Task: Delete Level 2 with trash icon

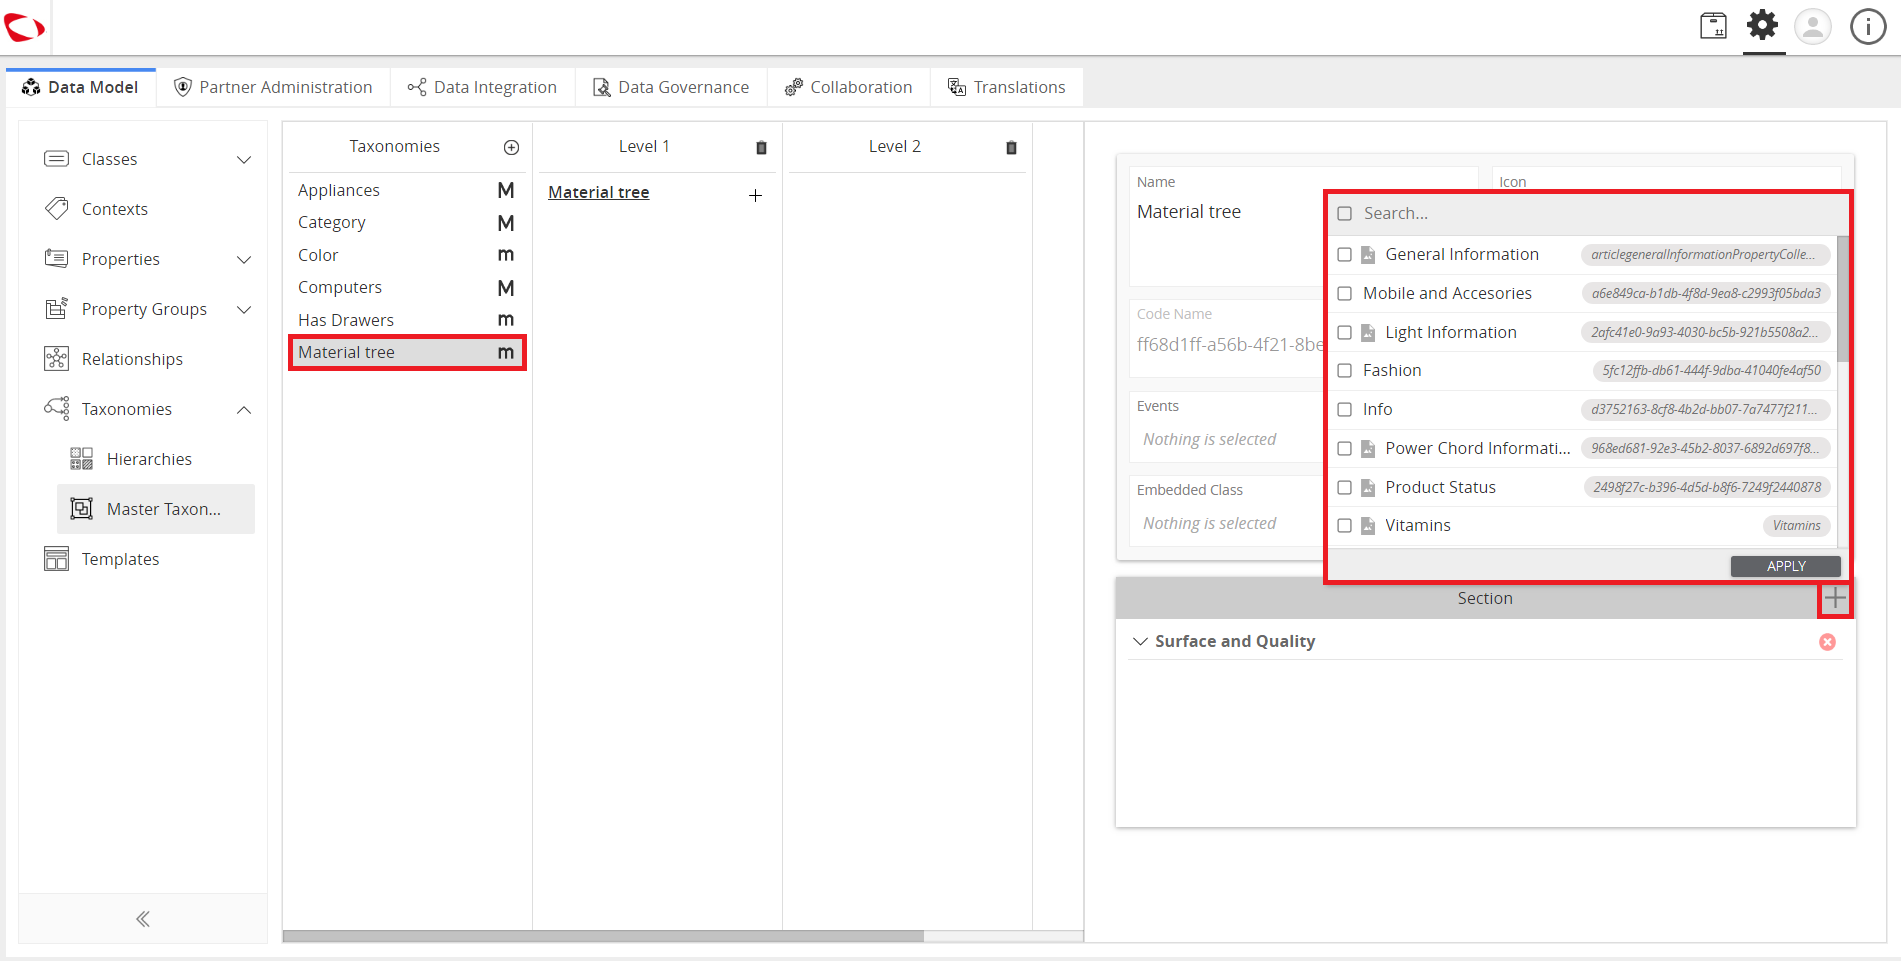Action: (1011, 148)
